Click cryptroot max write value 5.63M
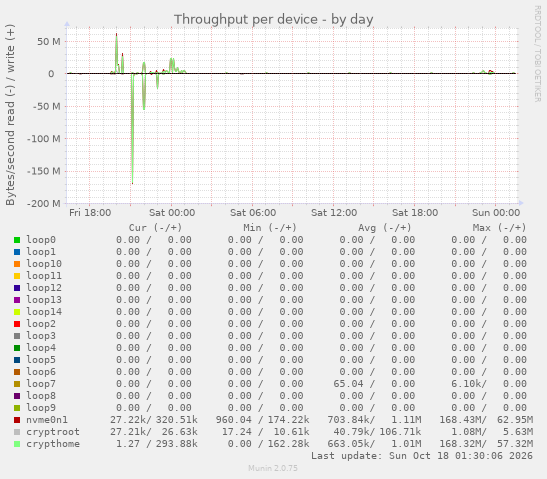The image size is (547, 479). pos(518,432)
